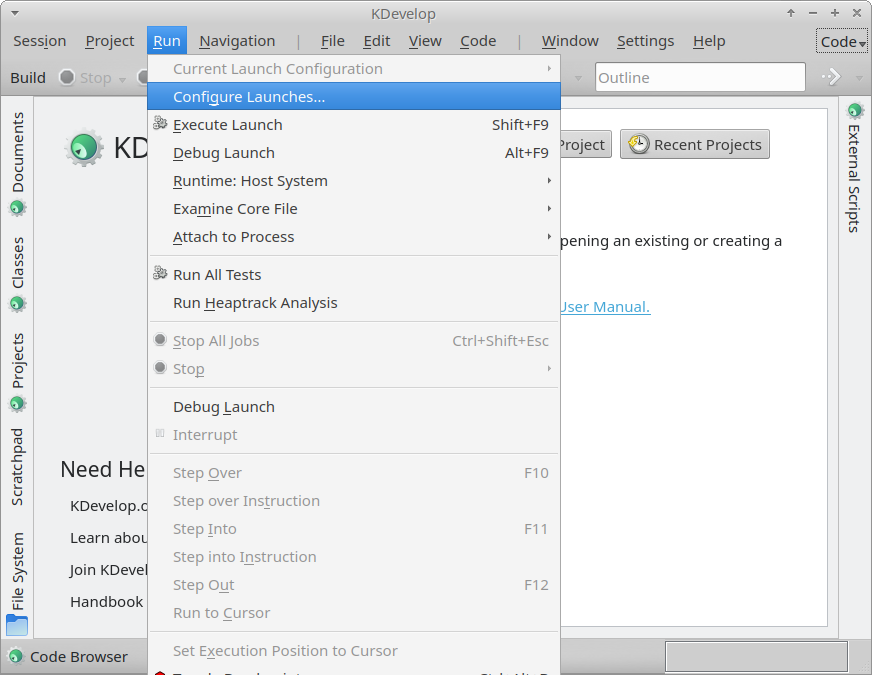Open the File System side panel
872x675 pixels.
tap(18, 583)
